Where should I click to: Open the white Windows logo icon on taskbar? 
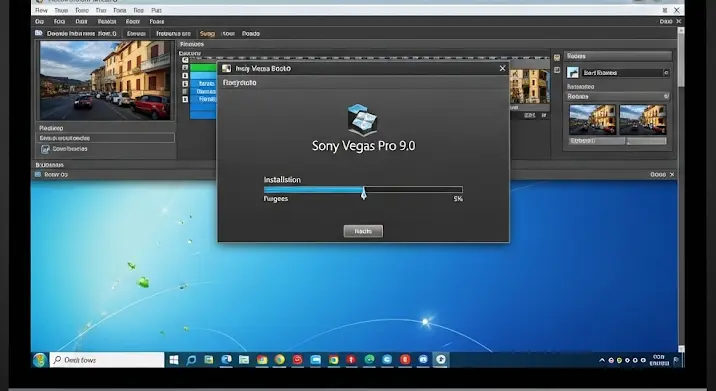(174, 360)
